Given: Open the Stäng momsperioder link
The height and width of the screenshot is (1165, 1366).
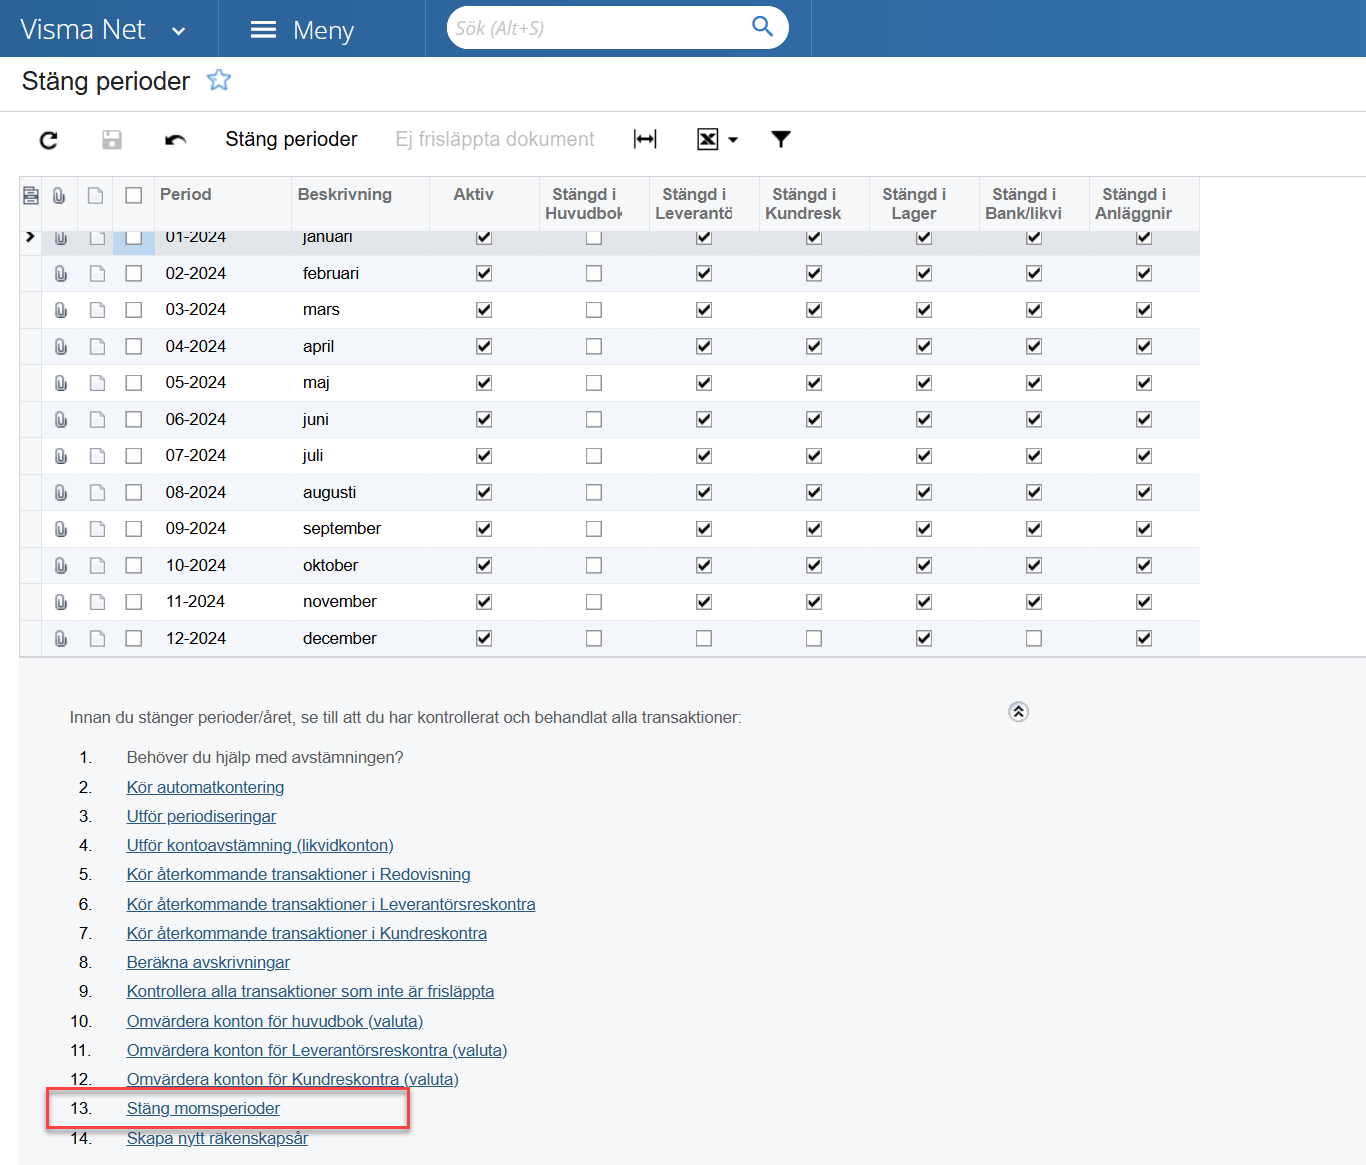Looking at the screenshot, I should pyautogui.click(x=203, y=1108).
